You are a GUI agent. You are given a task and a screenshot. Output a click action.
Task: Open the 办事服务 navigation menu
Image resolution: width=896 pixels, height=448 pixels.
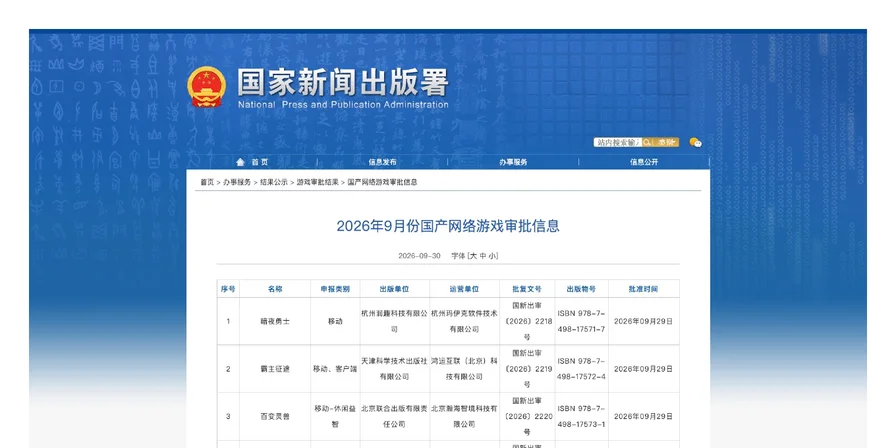513,162
